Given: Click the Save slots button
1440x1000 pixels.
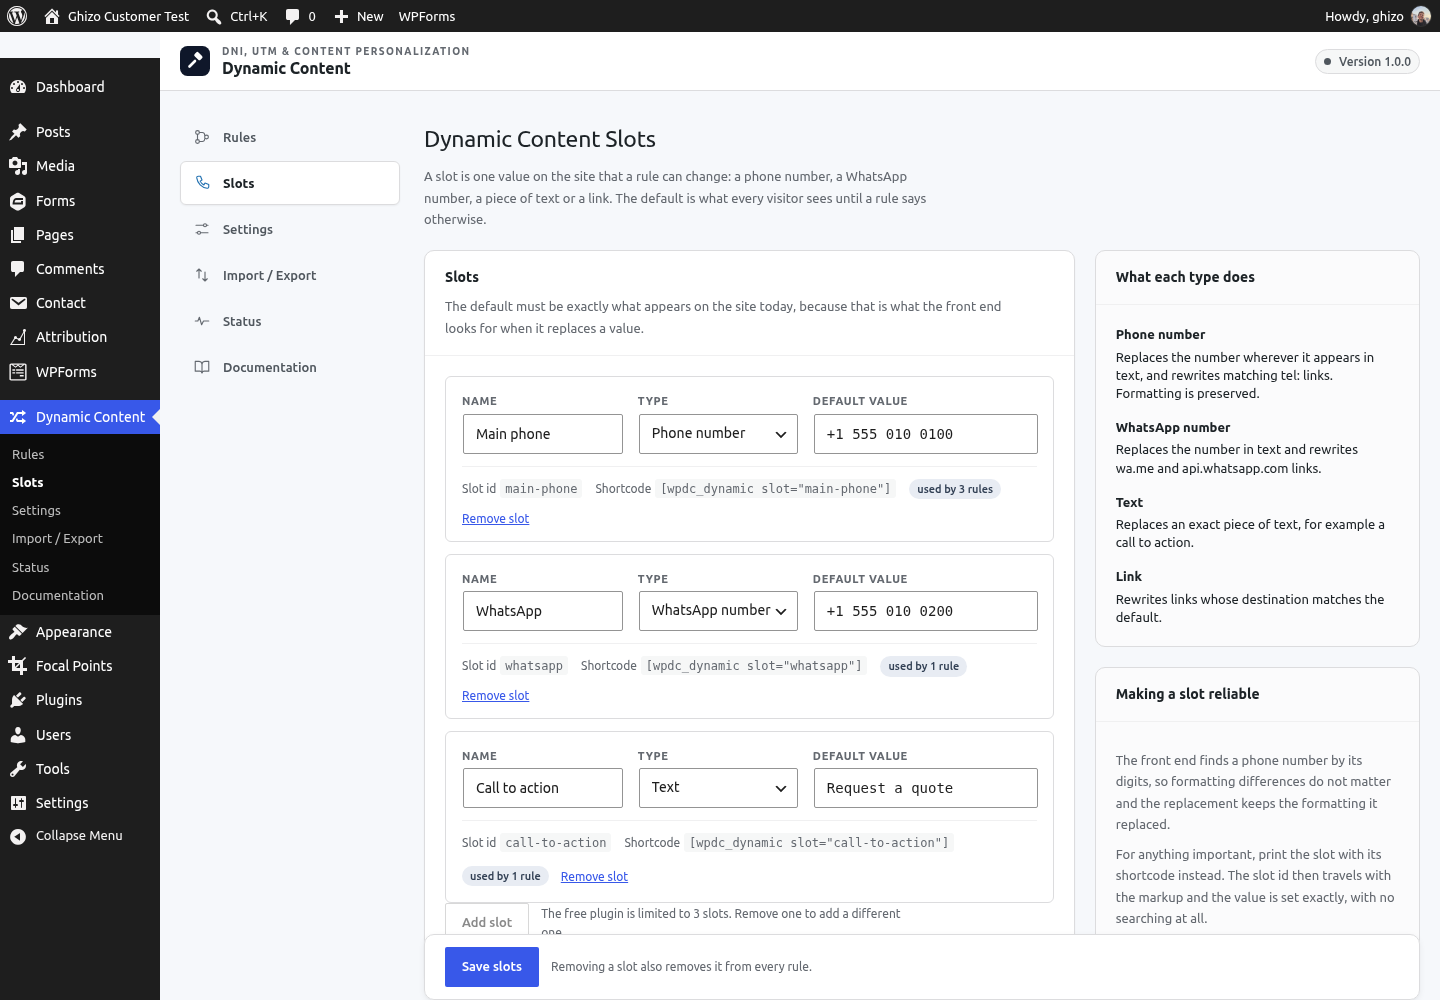Looking at the screenshot, I should (492, 967).
